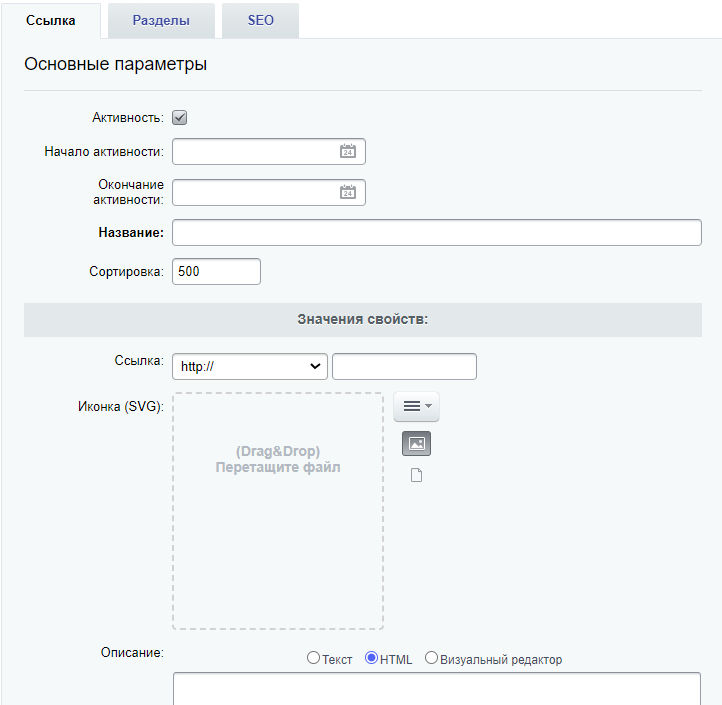Click the Описание text area
The height and width of the screenshot is (705, 722).
click(x=437, y=689)
